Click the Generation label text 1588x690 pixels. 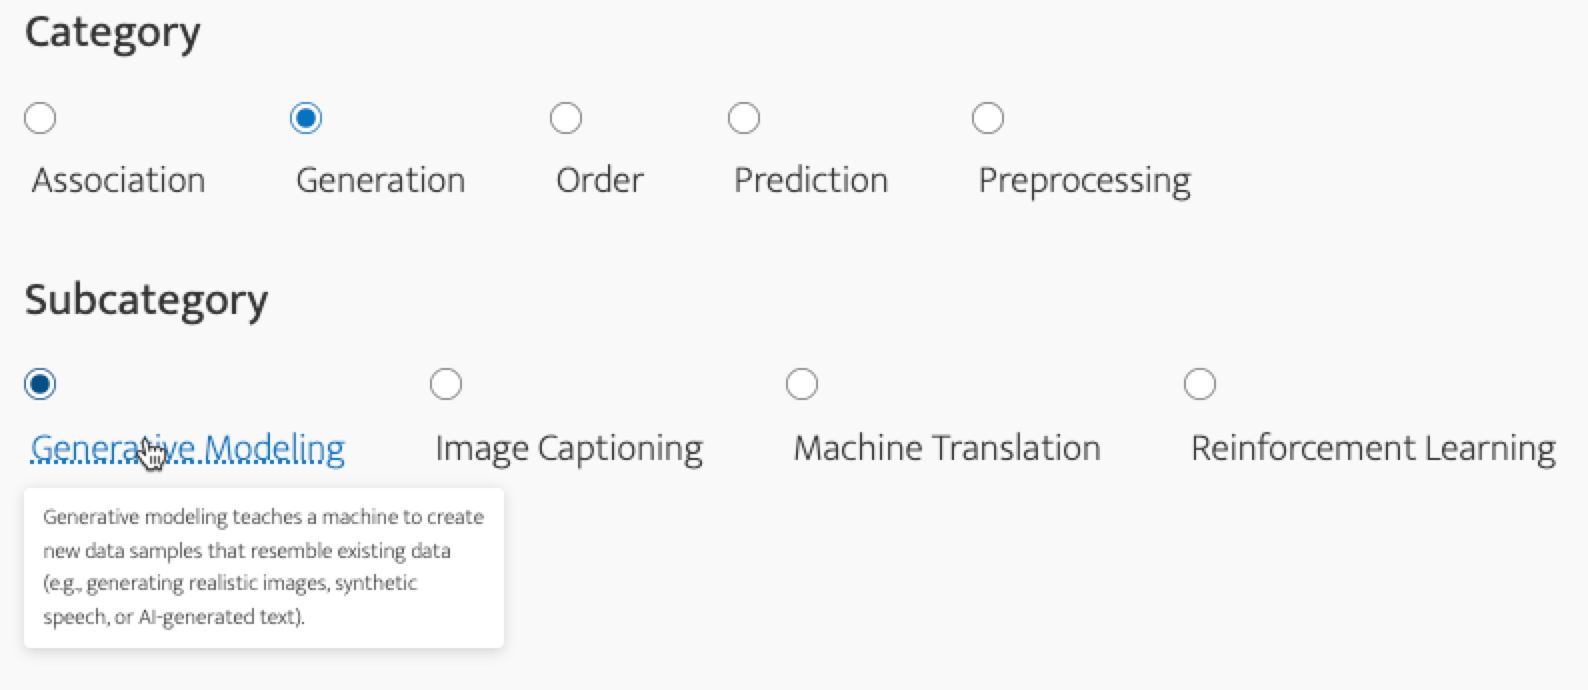(380, 180)
